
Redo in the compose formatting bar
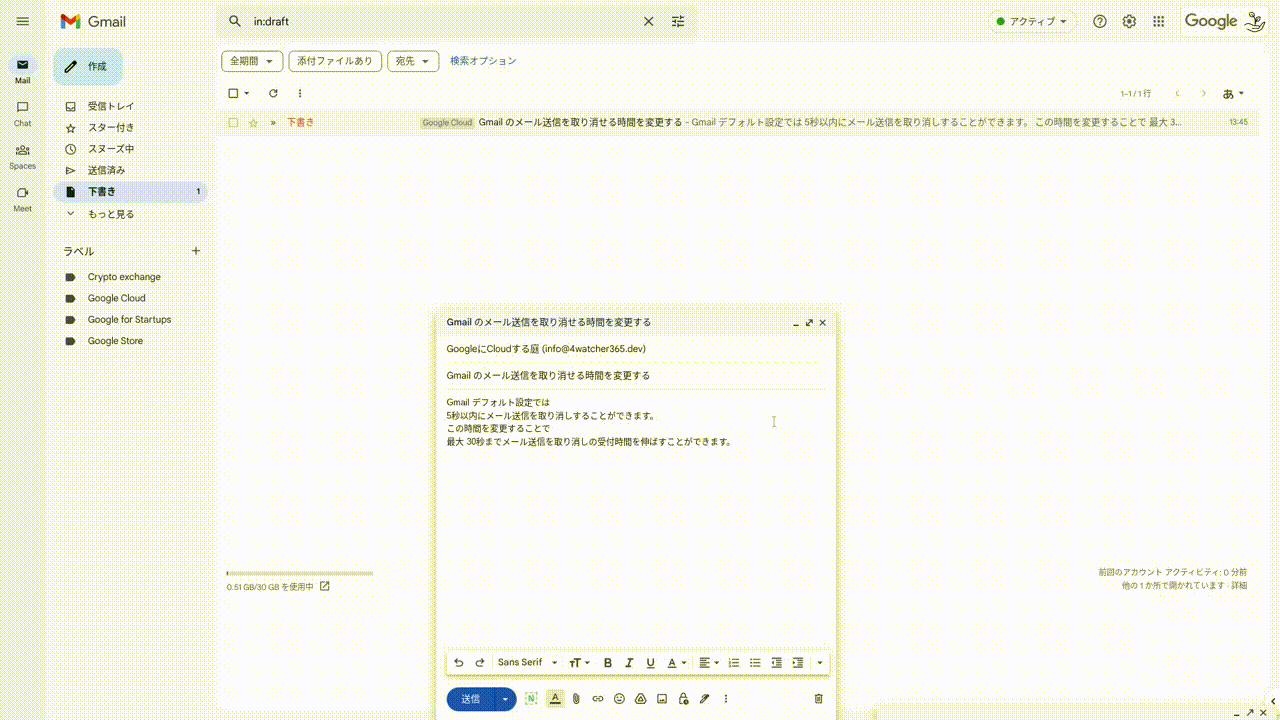[x=480, y=662]
